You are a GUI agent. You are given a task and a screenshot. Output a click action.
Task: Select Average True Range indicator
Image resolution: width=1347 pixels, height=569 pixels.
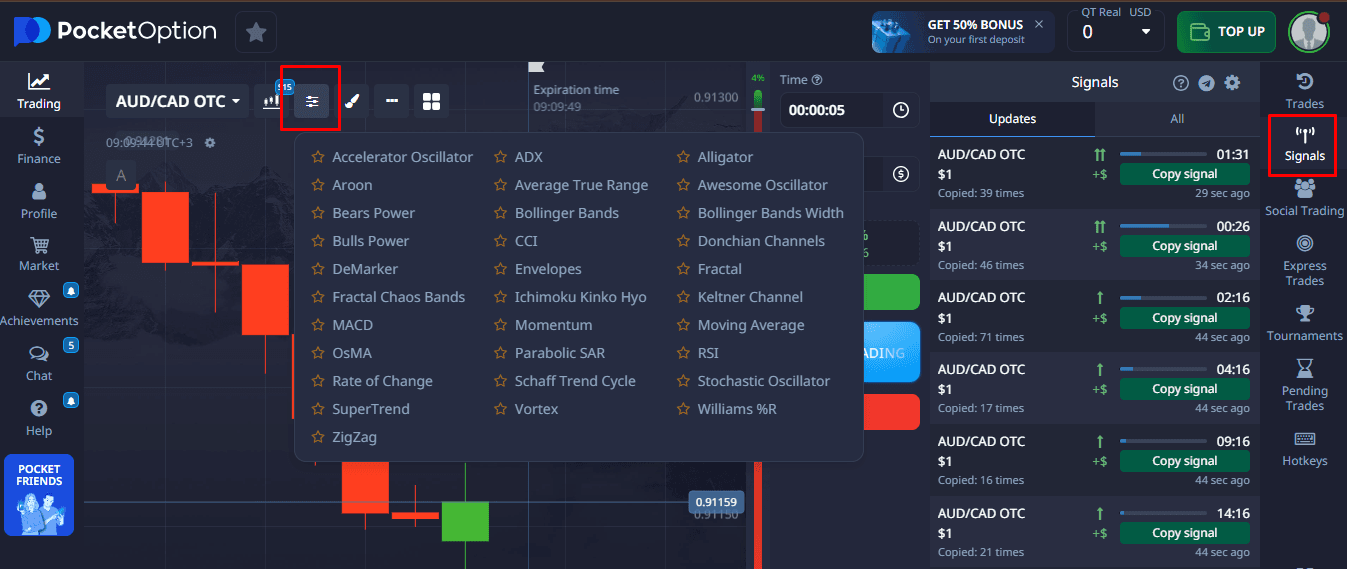tap(581, 185)
